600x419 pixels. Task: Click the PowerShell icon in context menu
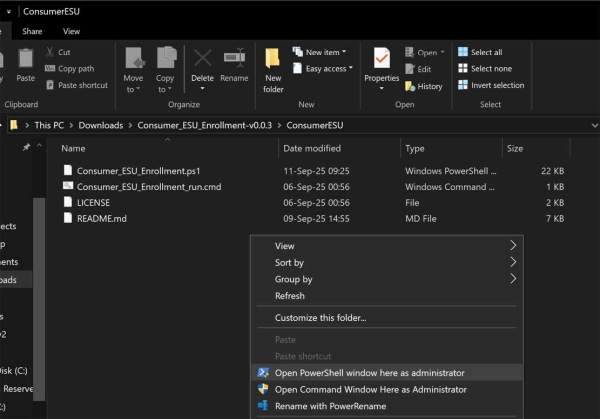(x=263, y=372)
